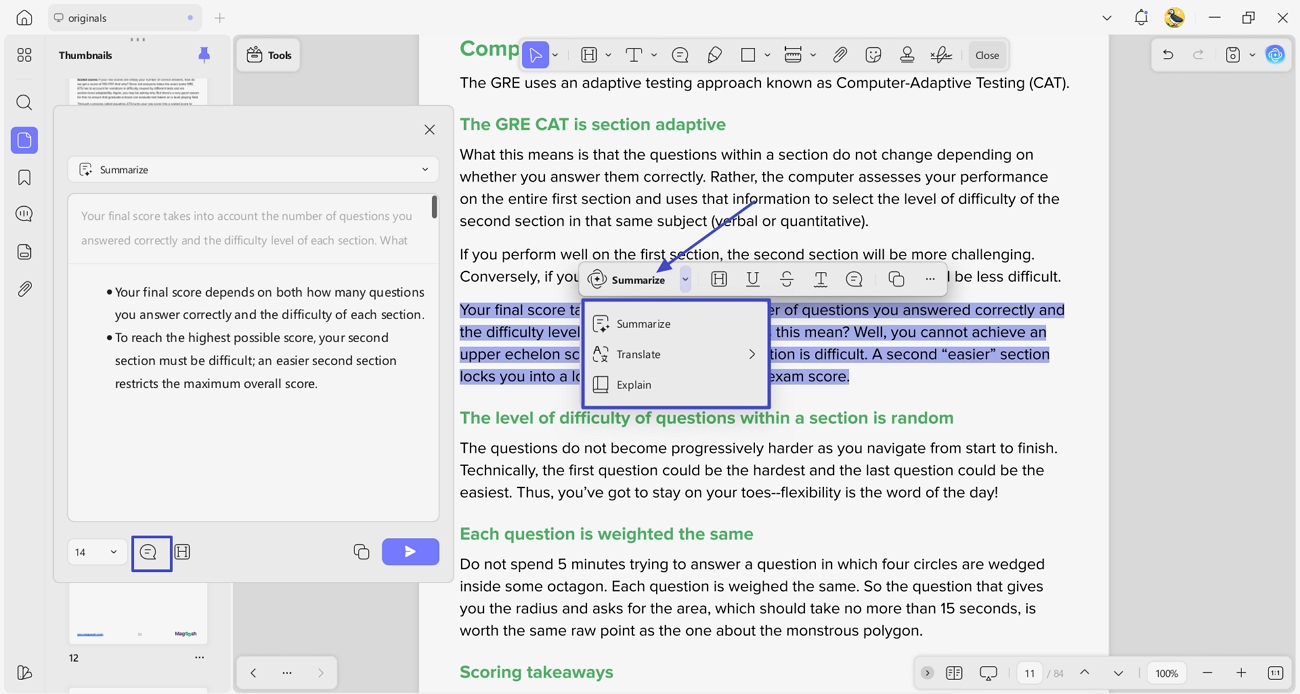The height and width of the screenshot is (694, 1300).
Task: Toggle the pin on Thumbnails panel
Action: point(204,55)
